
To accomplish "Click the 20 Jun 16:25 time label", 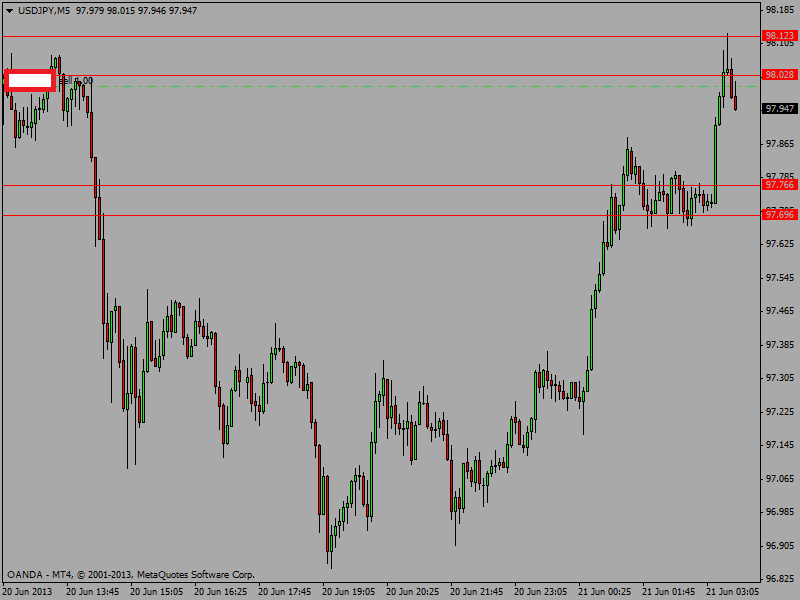I will pyautogui.click(x=221, y=592).
